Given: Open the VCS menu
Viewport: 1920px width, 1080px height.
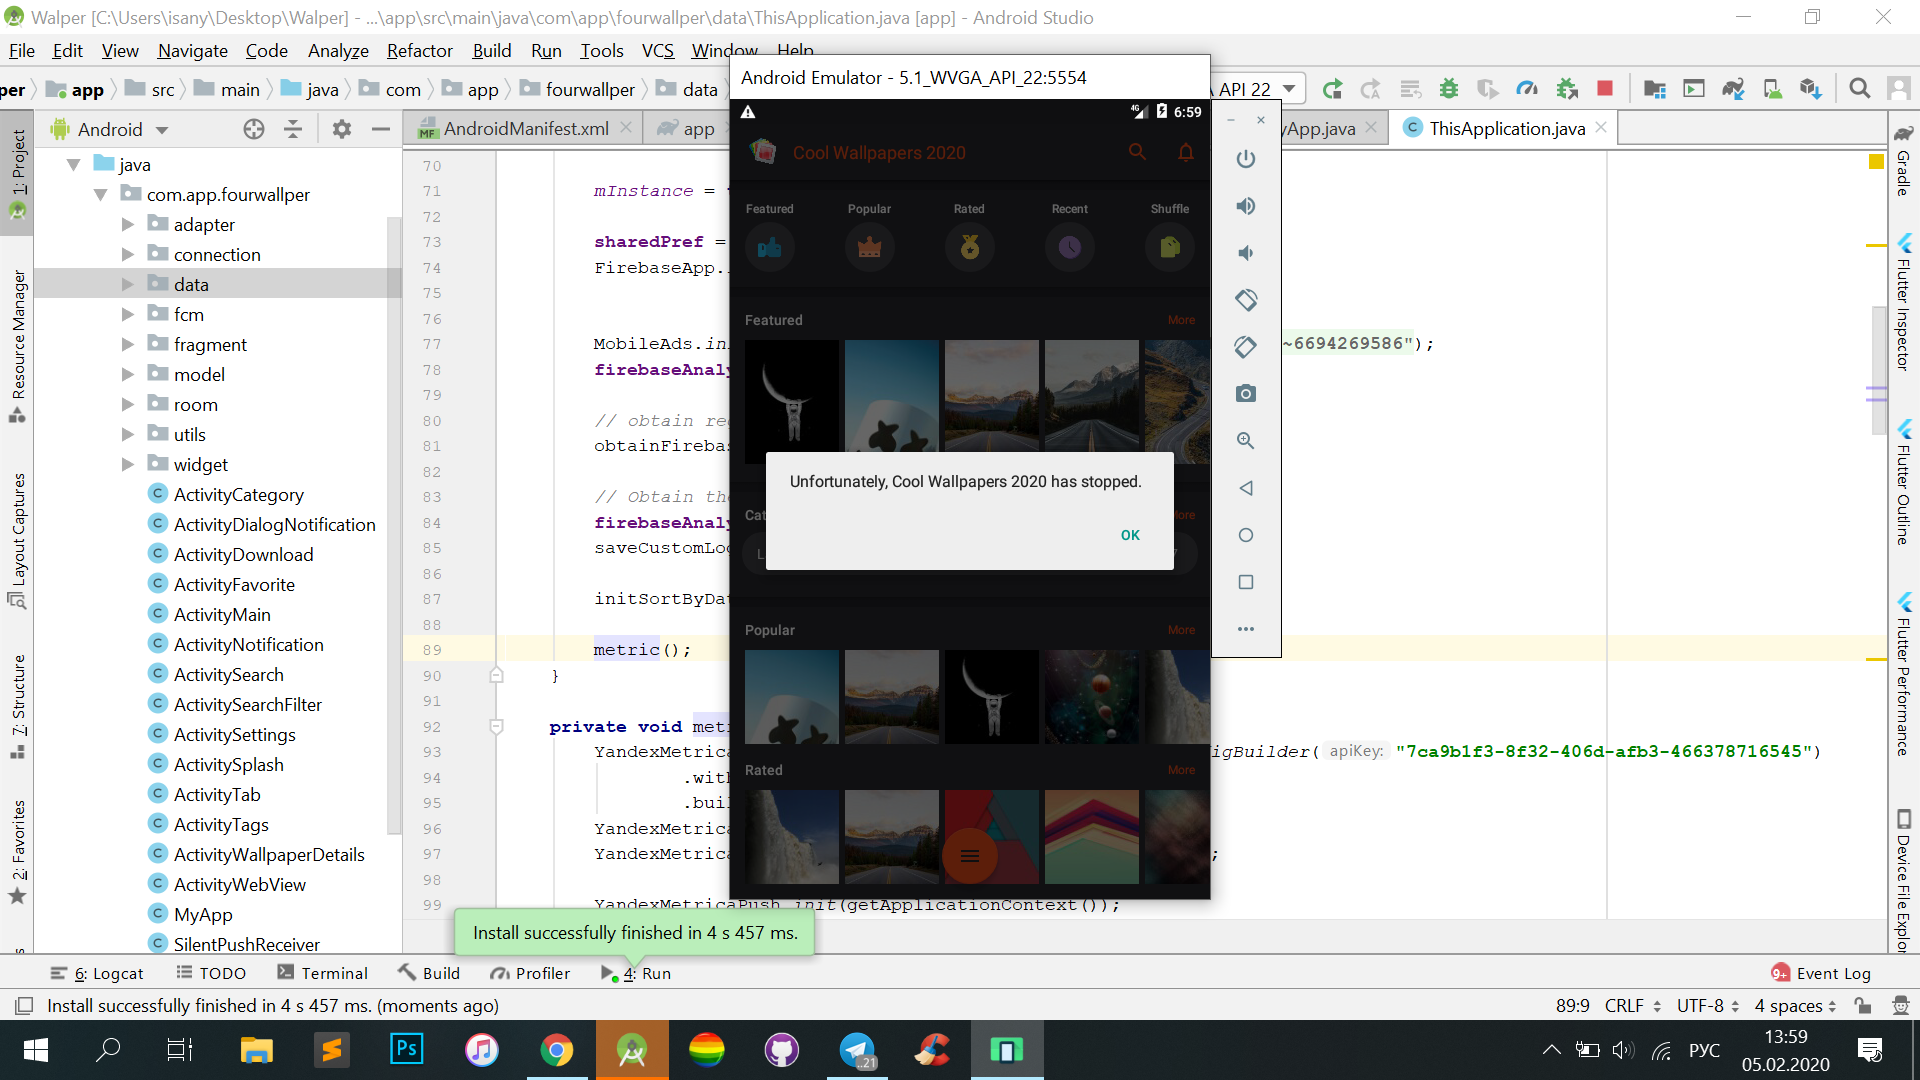Looking at the screenshot, I should (x=657, y=51).
